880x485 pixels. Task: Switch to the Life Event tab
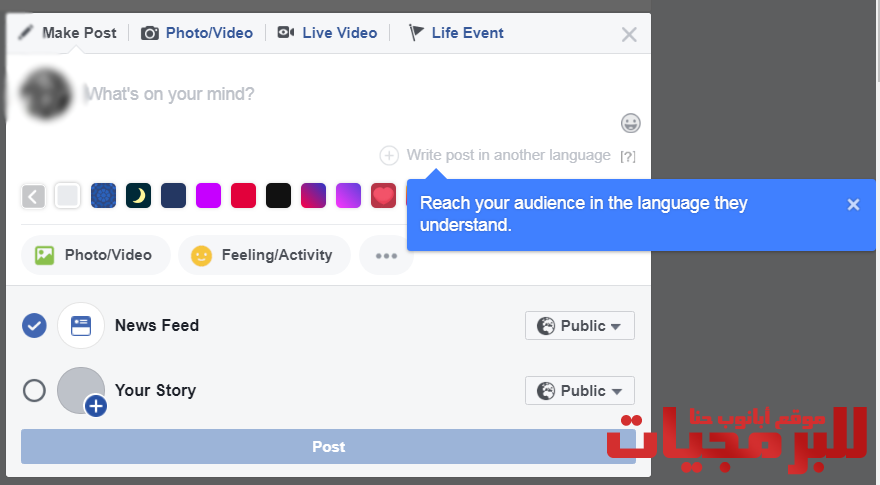tap(456, 33)
